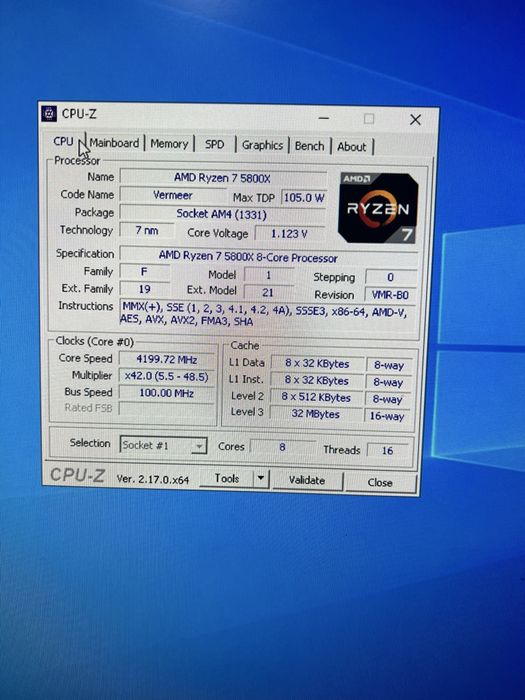Click the L1 Data value 8 x 32 KBytes
Image resolution: width=525 pixels, height=700 pixels.
tap(317, 364)
